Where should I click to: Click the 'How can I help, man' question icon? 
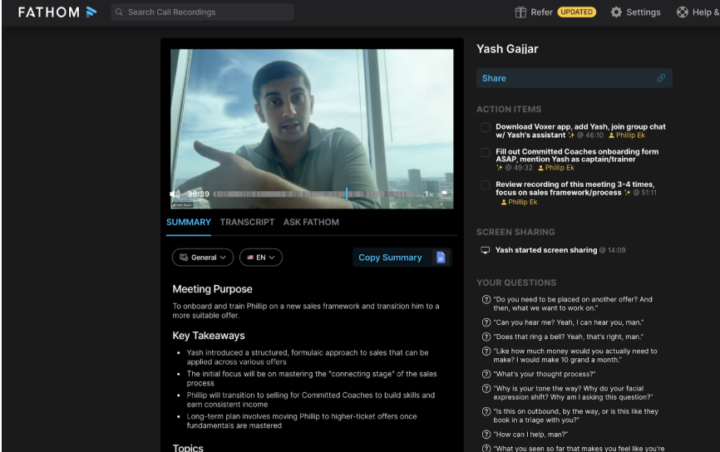[x=486, y=435]
